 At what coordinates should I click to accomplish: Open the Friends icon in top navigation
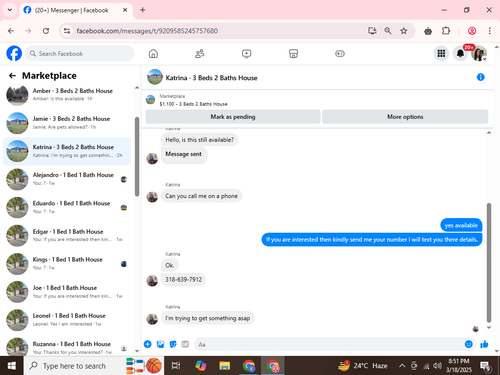(x=200, y=53)
